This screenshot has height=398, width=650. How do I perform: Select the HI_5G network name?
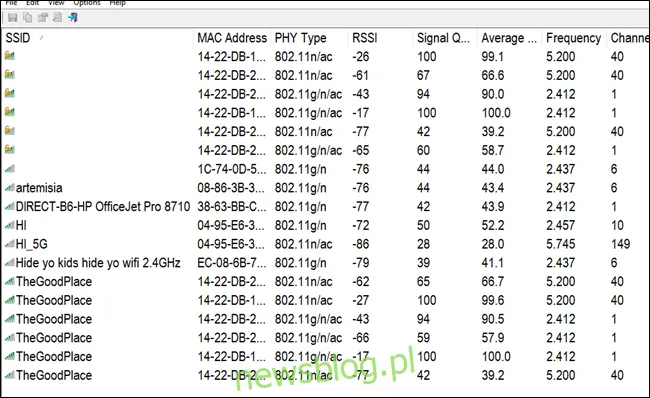[32, 244]
